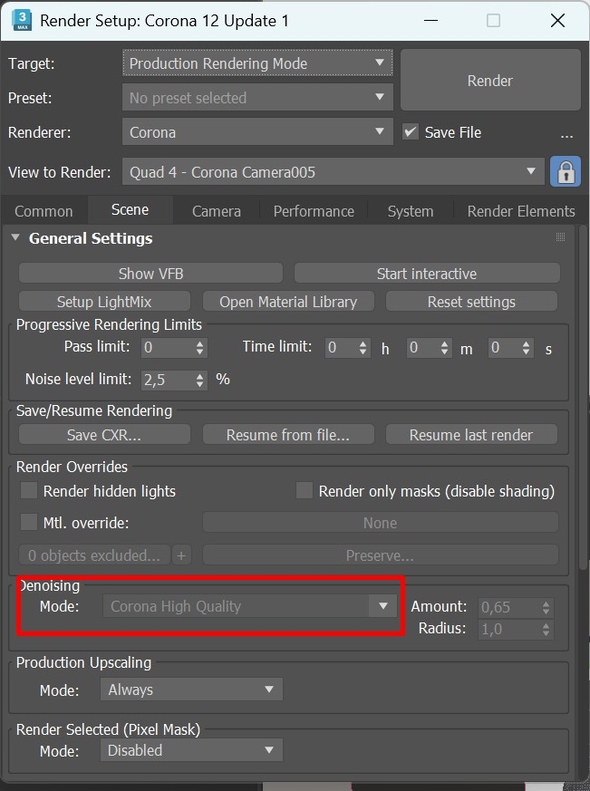590x791 pixels.
Task: Tick Render only masks checkbox
Action: click(304, 490)
